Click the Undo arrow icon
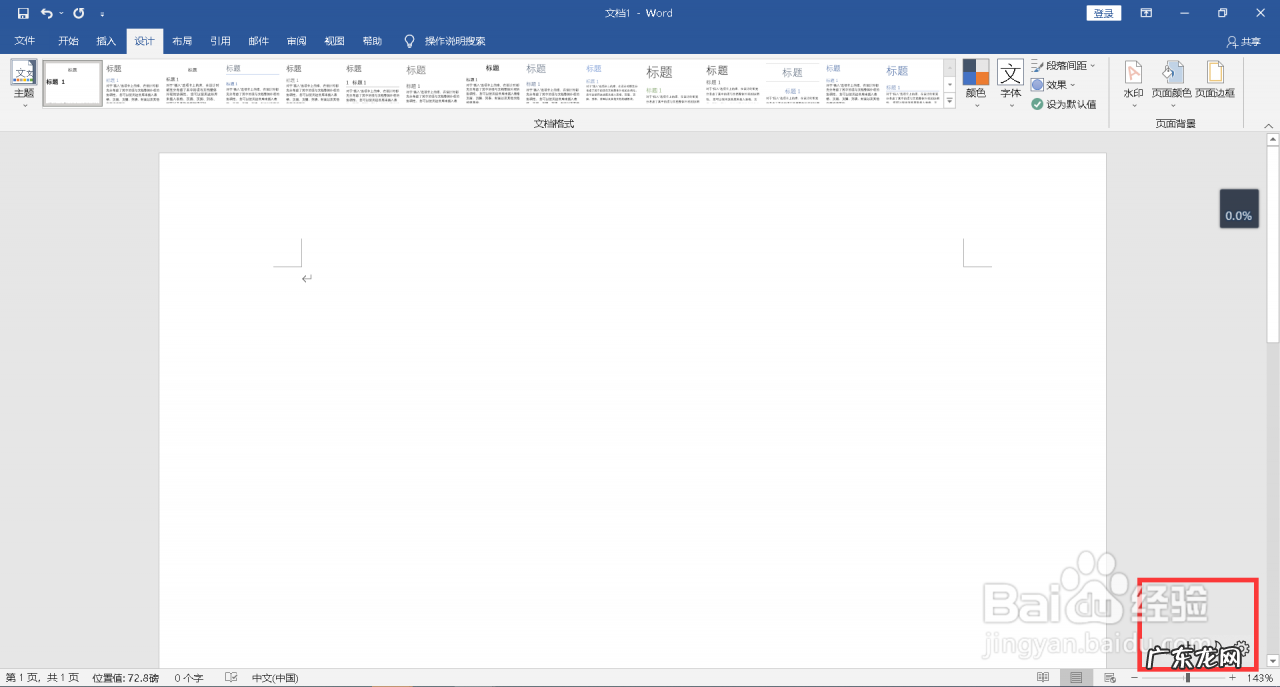1280x687 pixels. coord(46,14)
